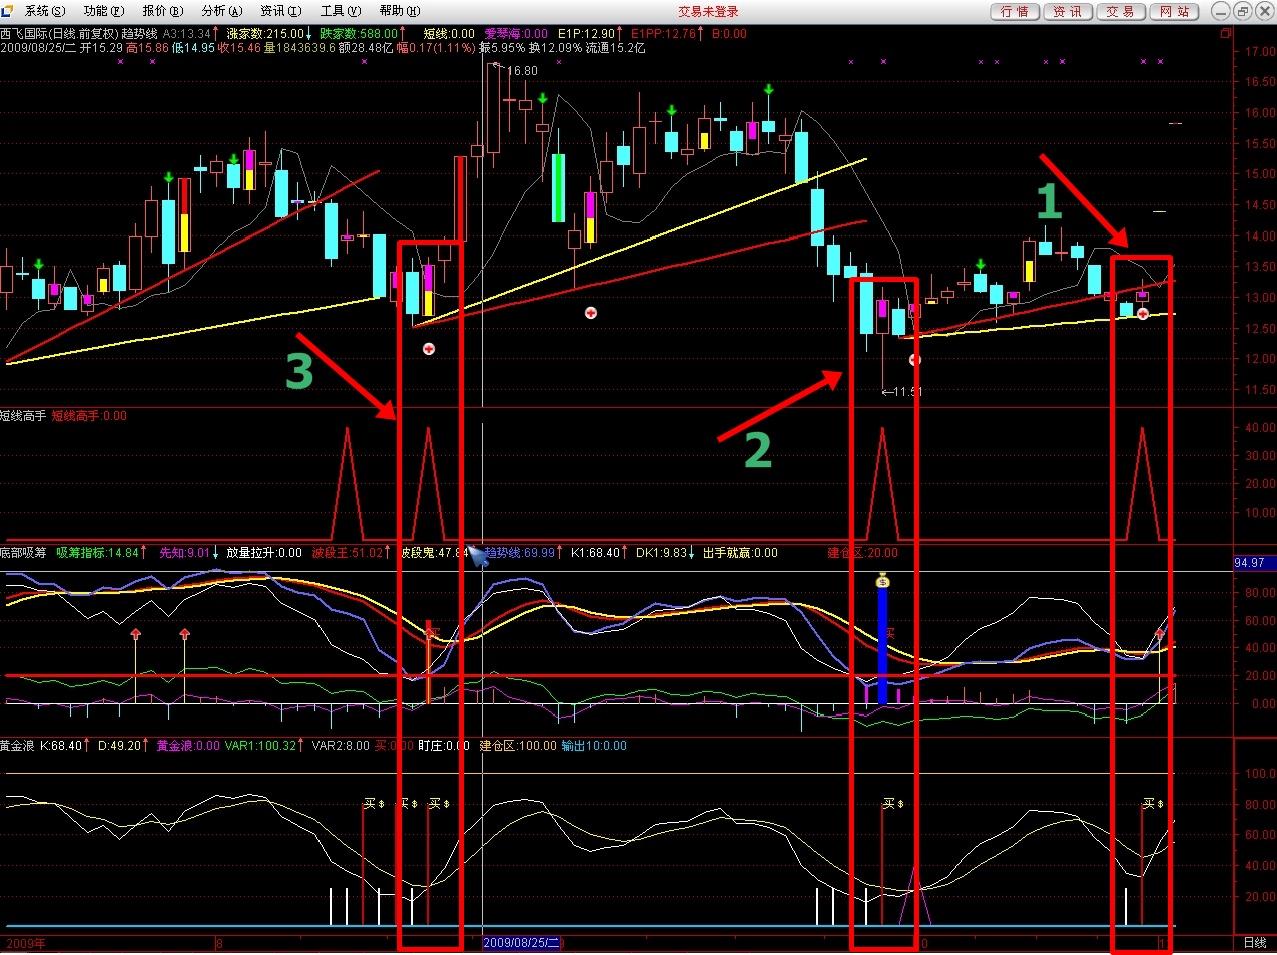
Task: Open the 资讯(I) menu
Action: 281,11
